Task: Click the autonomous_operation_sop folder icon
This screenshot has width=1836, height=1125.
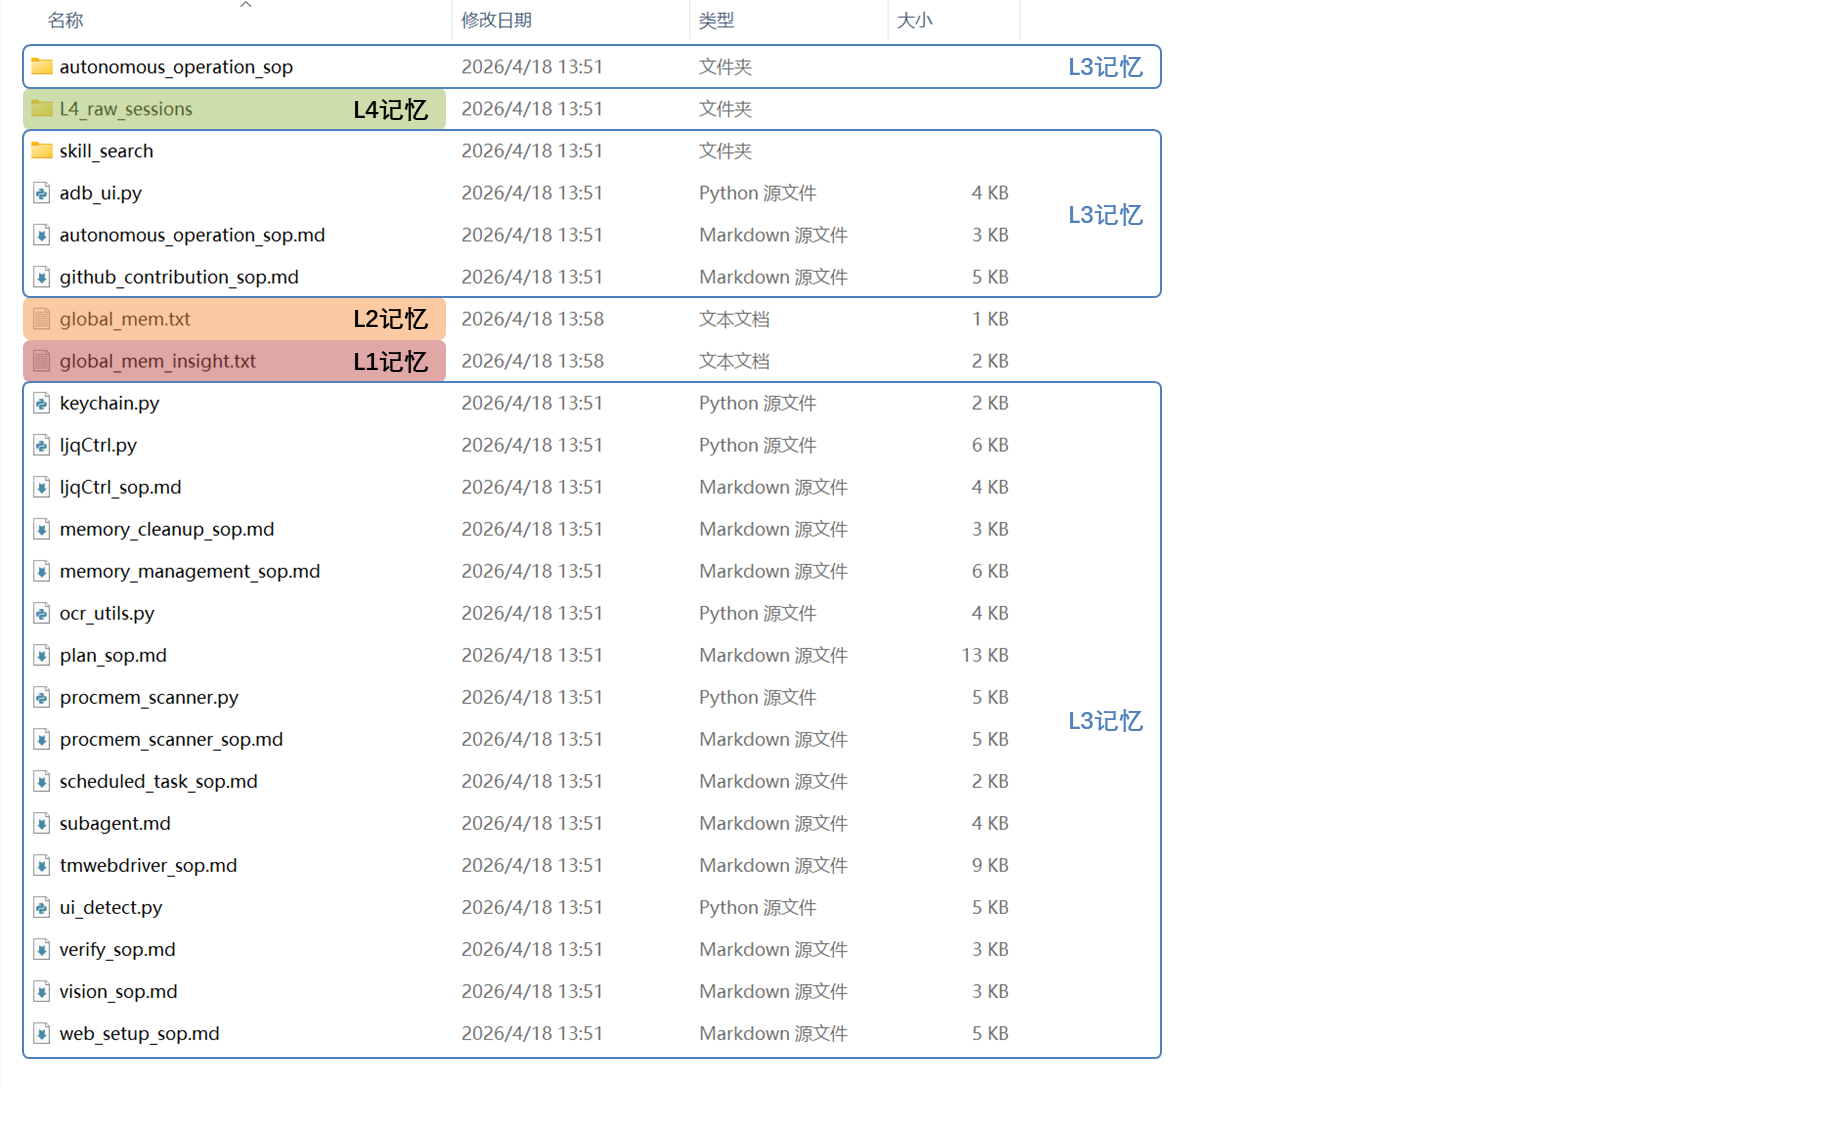Action: 41,67
